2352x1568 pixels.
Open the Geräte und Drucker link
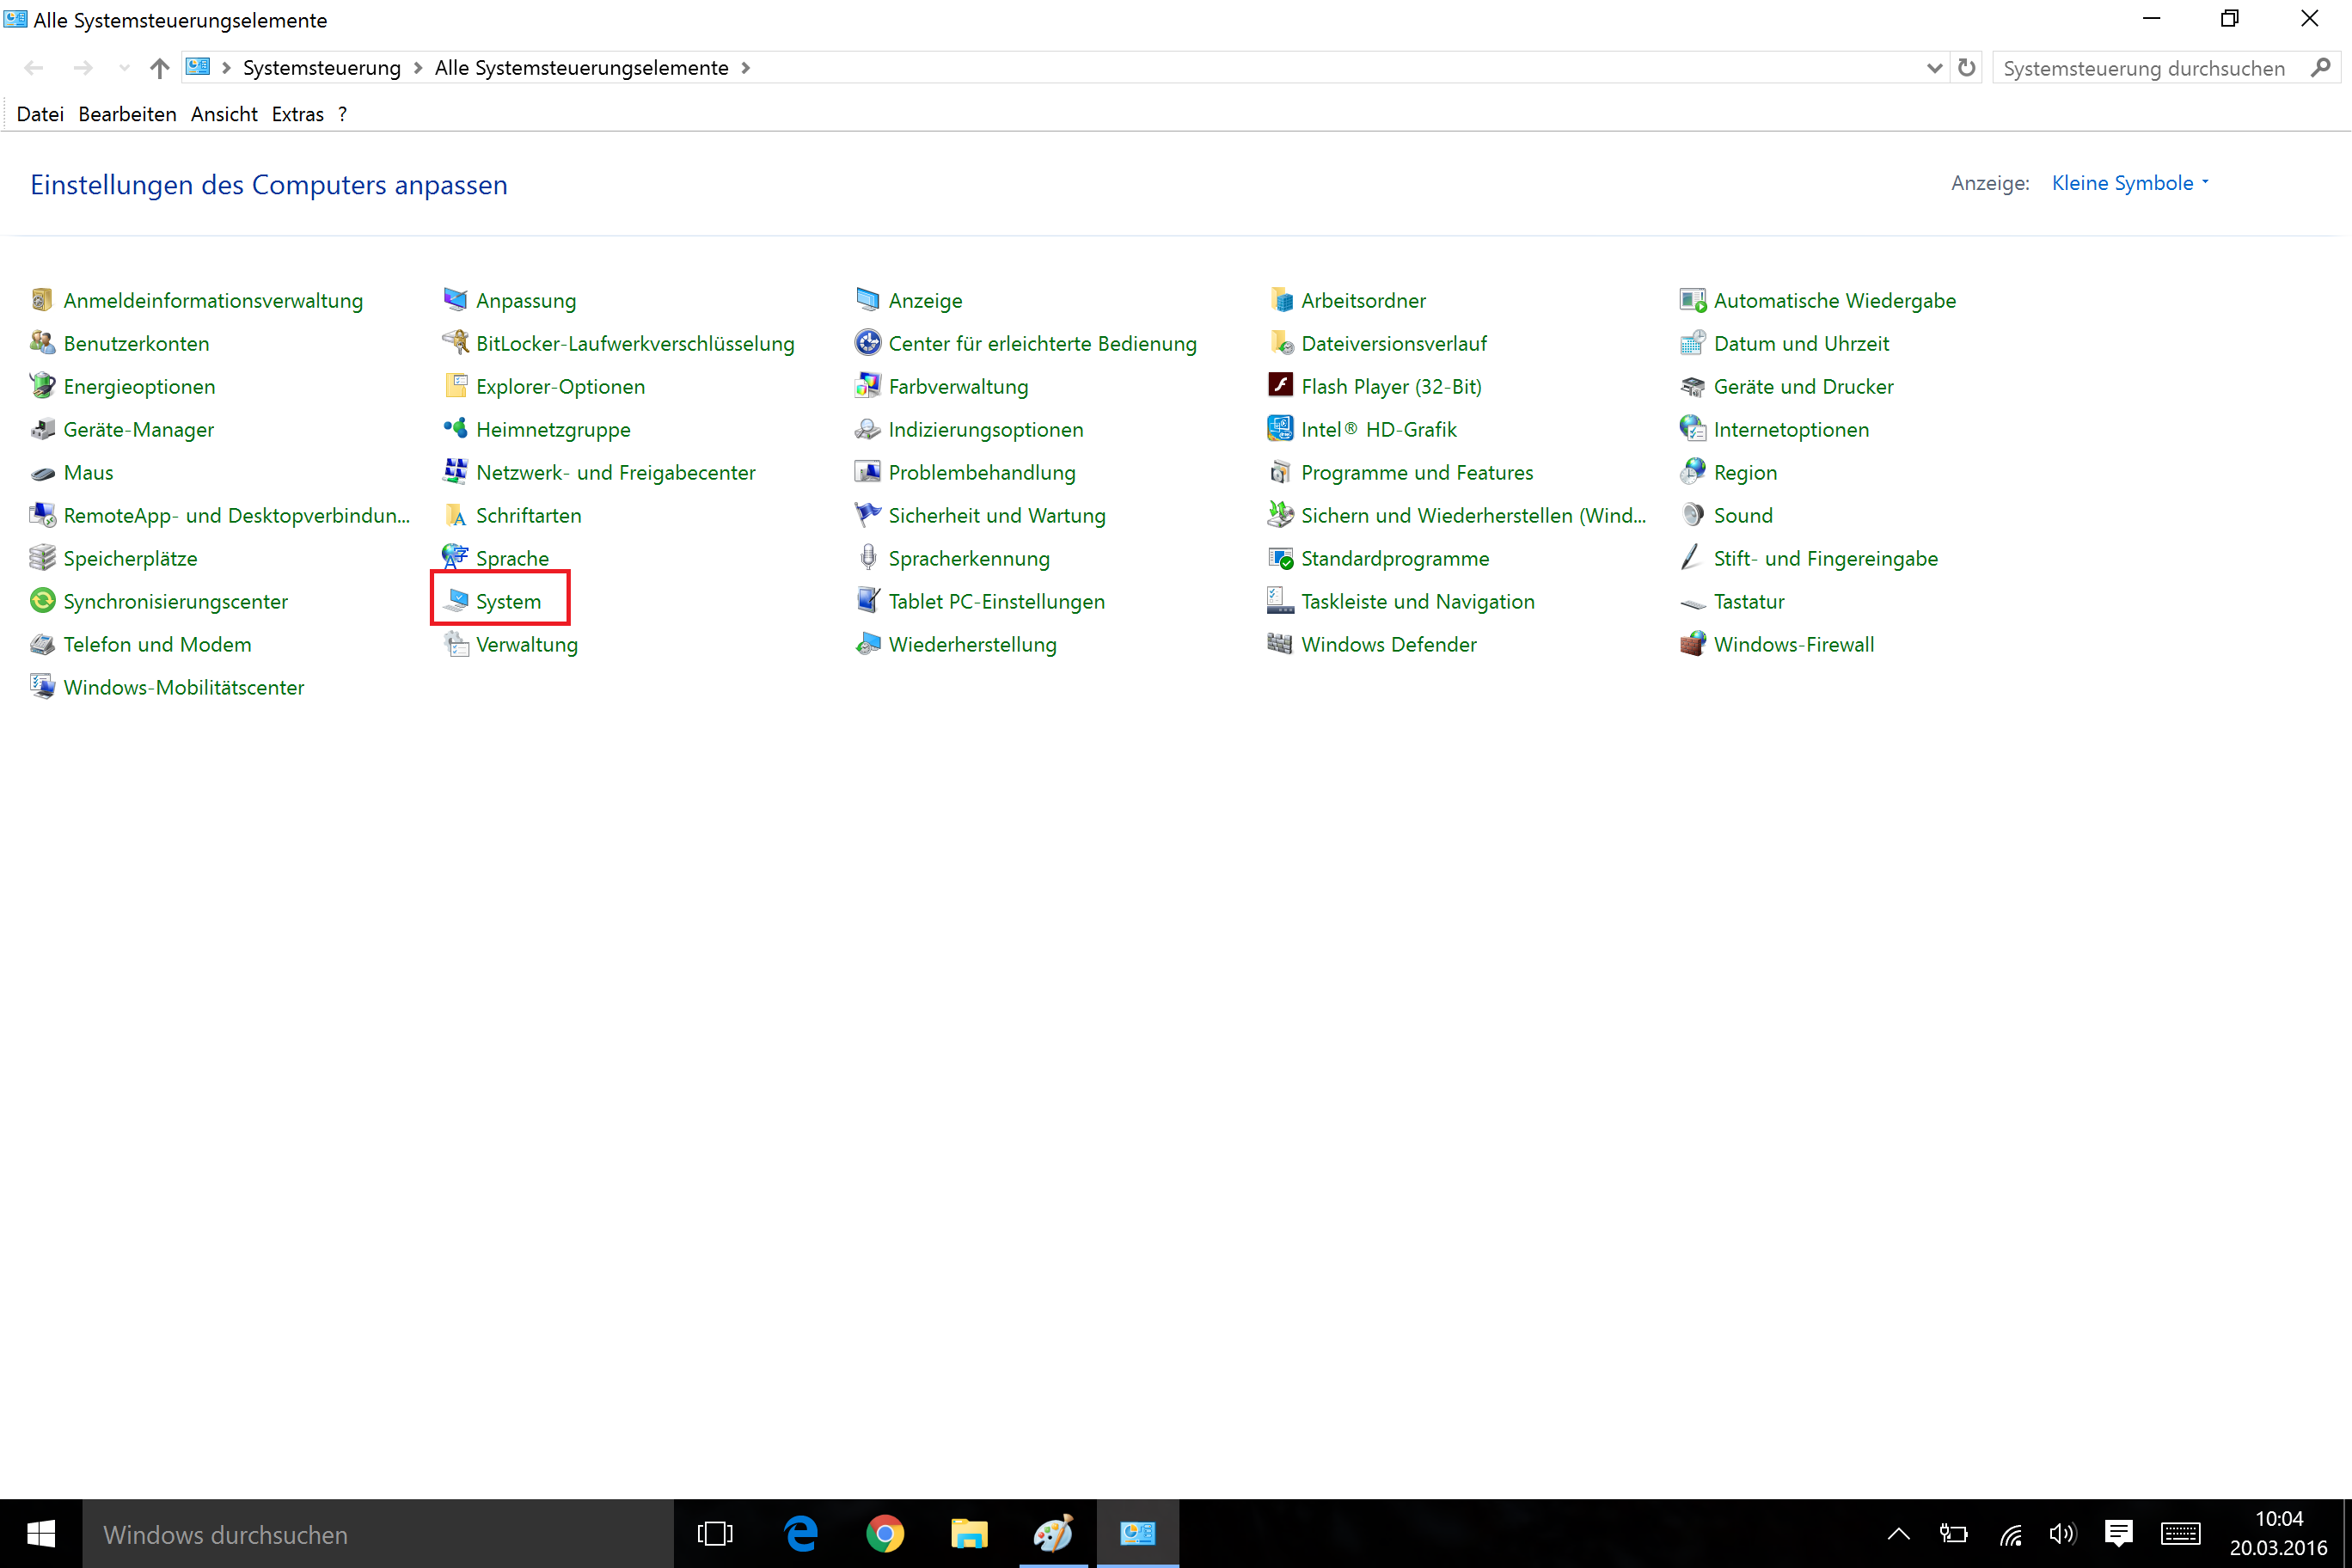pyautogui.click(x=1803, y=386)
